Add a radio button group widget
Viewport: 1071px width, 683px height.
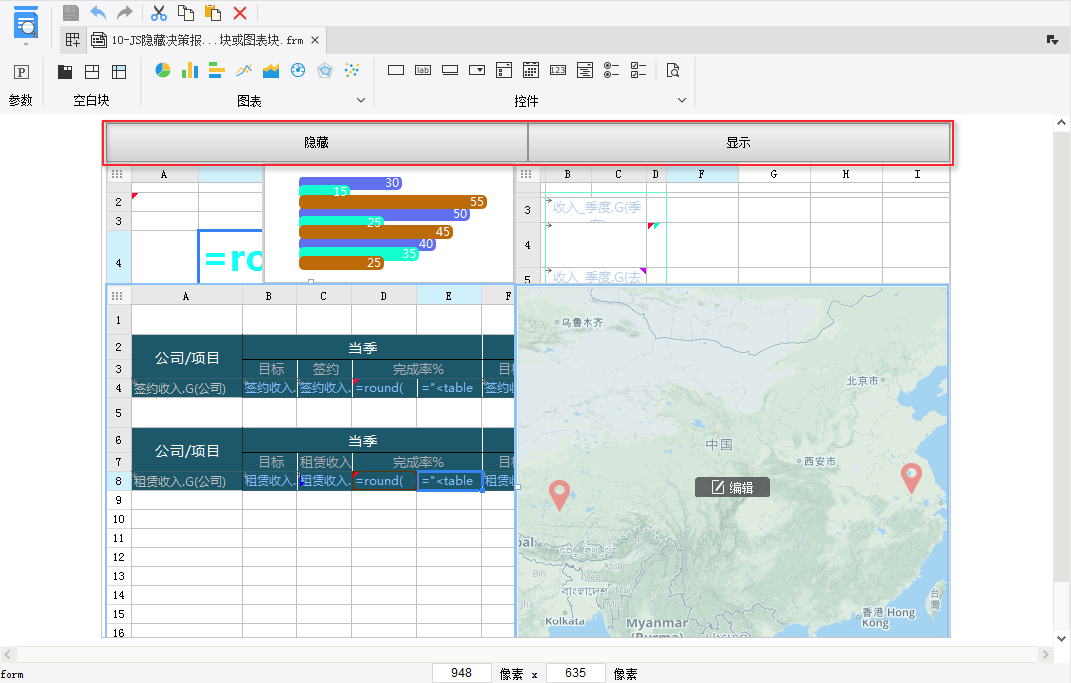[612, 70]
